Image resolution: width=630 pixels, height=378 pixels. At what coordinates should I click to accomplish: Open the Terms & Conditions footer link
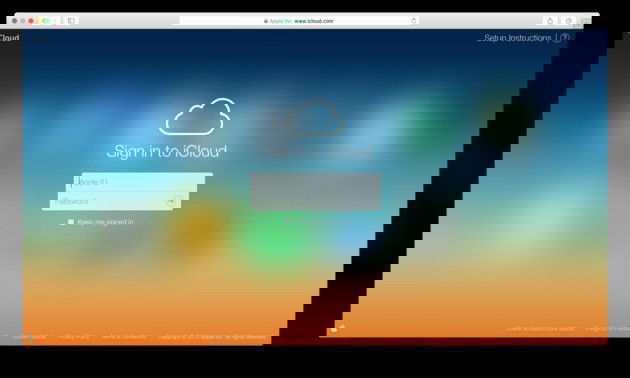pos(125,337)
